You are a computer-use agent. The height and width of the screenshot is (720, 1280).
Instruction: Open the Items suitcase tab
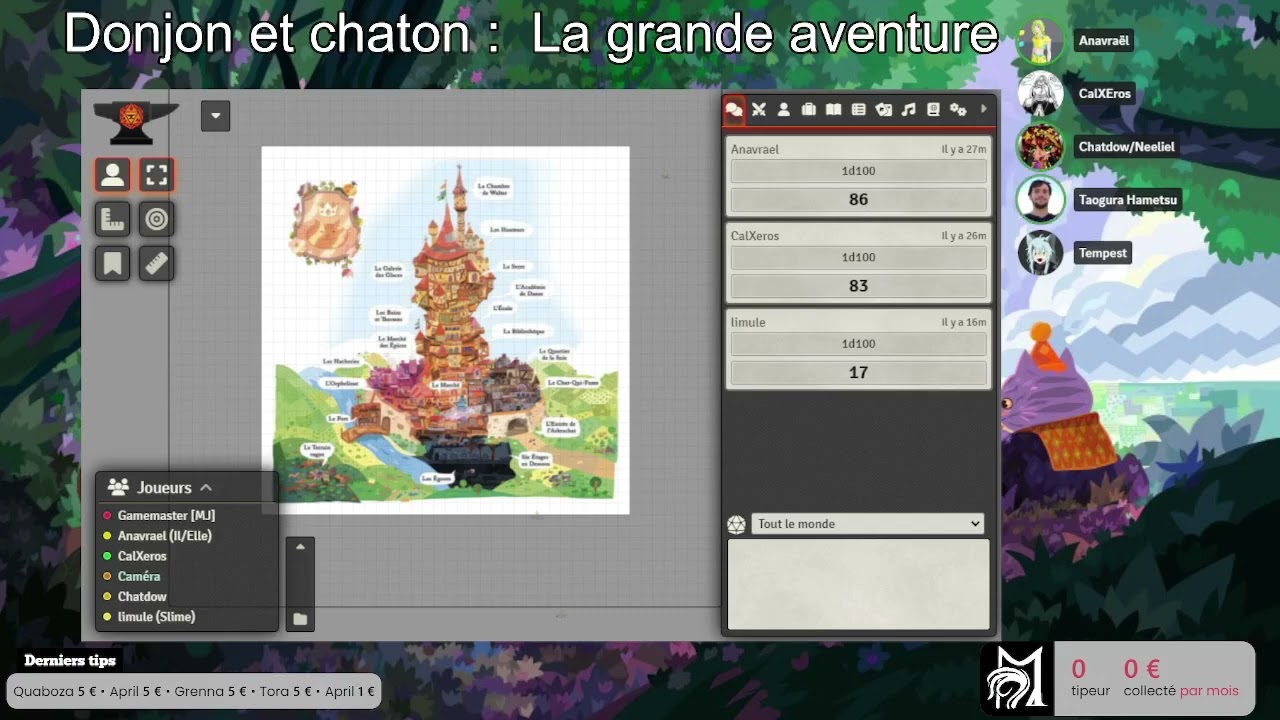(x=809, y=110)
